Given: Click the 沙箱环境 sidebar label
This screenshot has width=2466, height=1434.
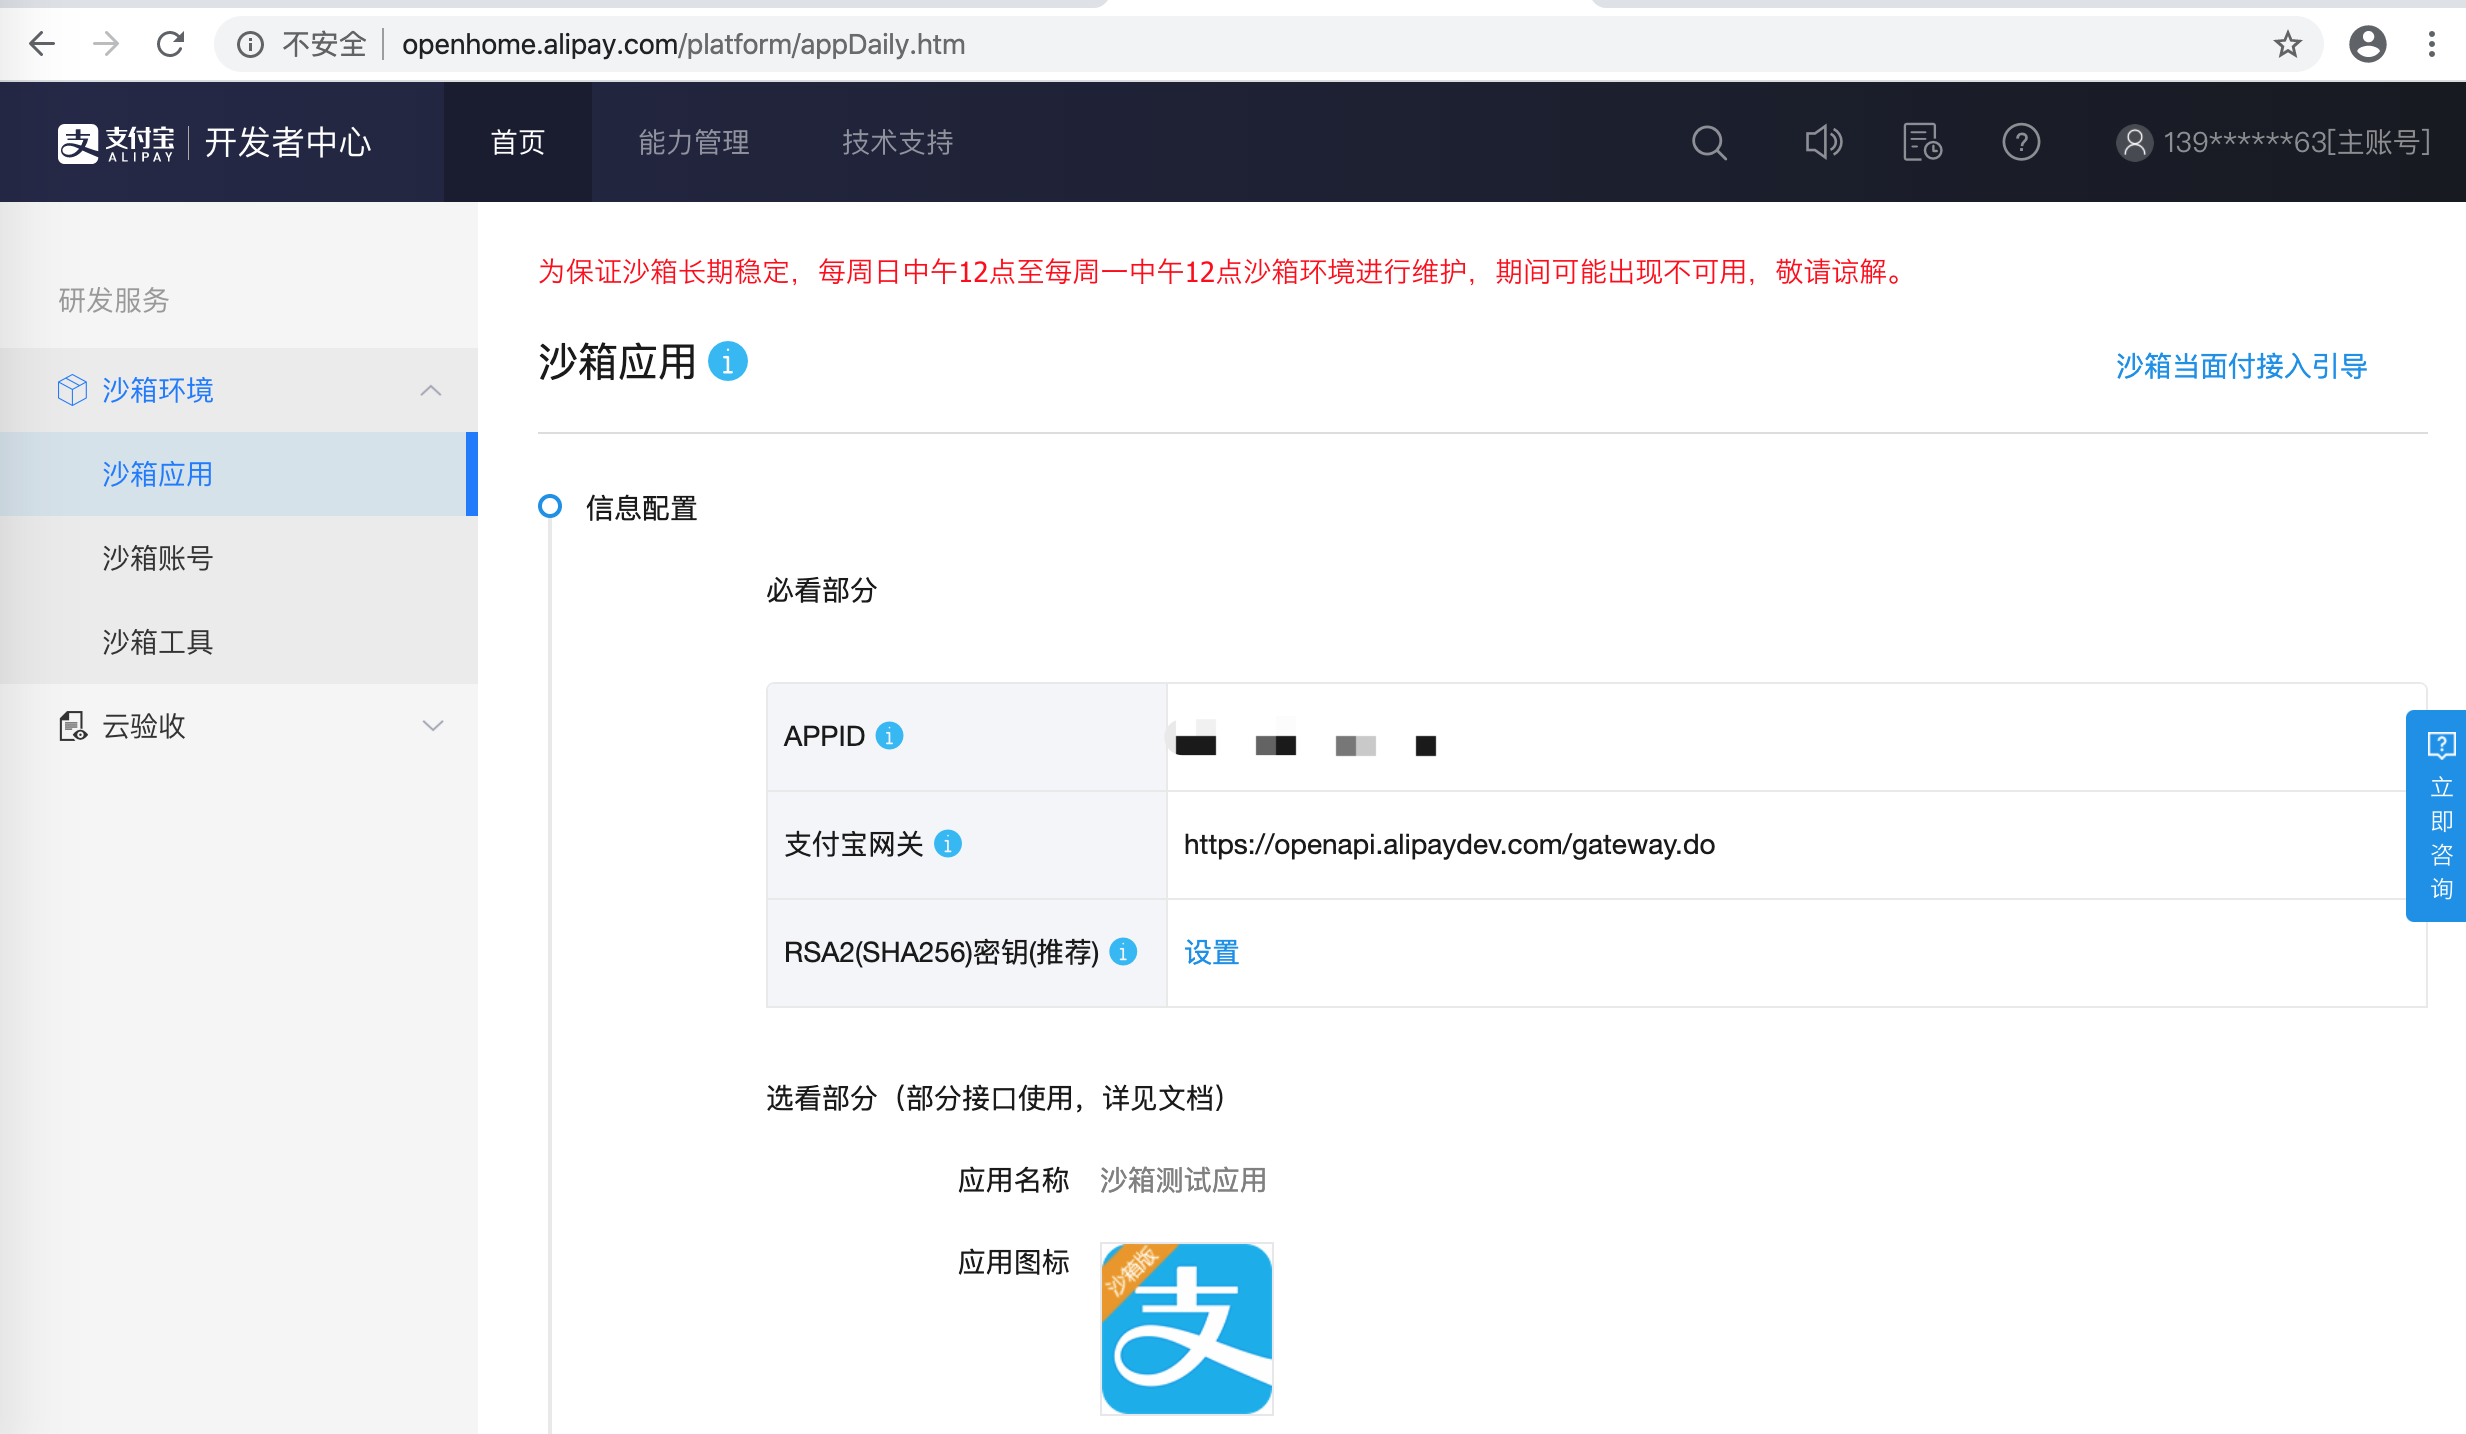Looking at the screenshot, I should (158, 390).
